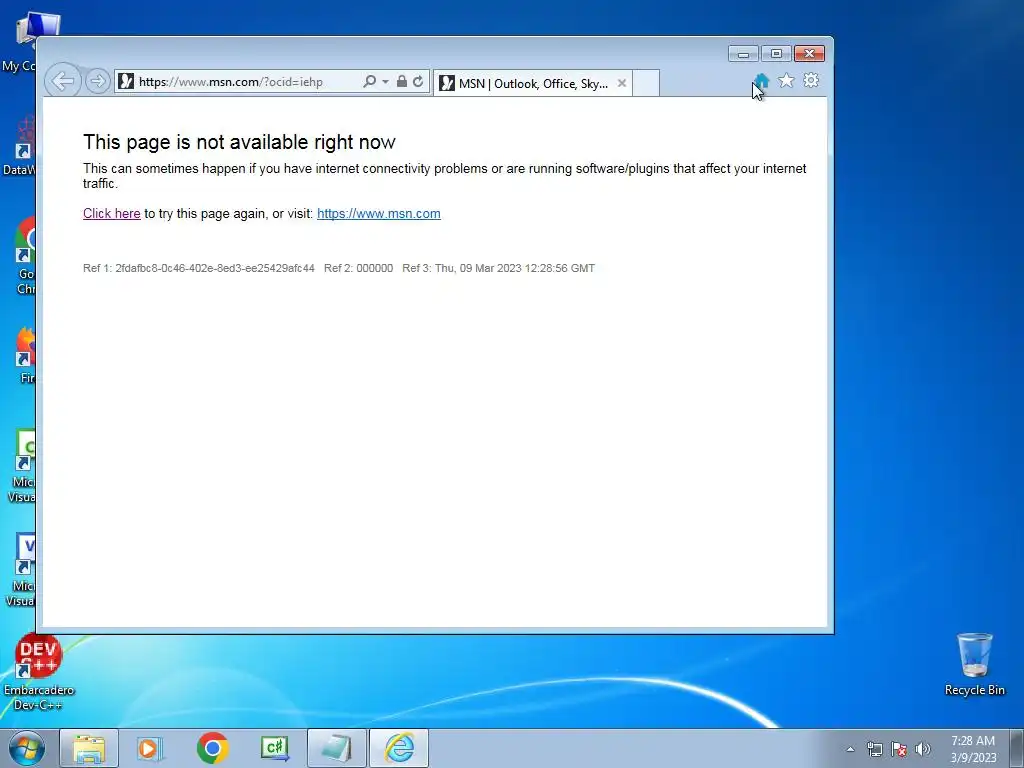Click the 'Click here' retry link
This screenshot has height=768, width=1024.
coord(112,214)
